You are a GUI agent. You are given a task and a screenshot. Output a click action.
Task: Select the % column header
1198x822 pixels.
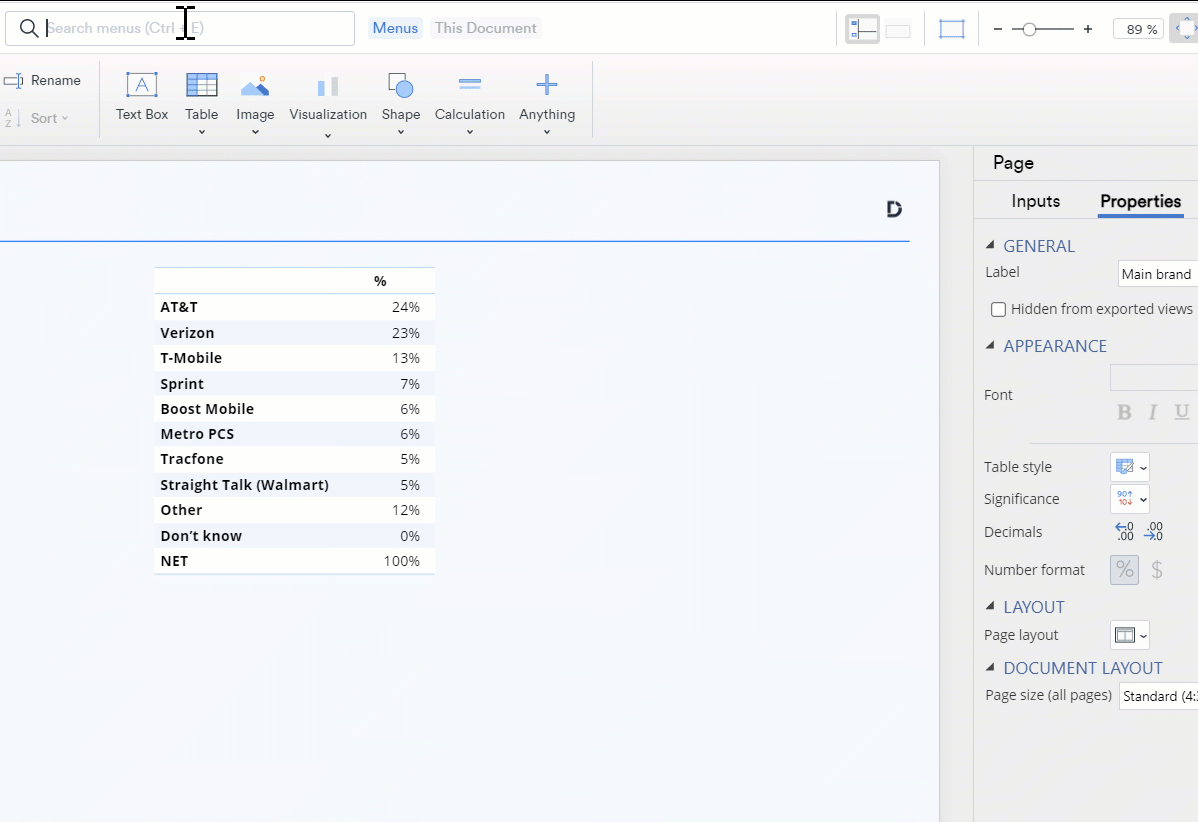tap(380, 281)
